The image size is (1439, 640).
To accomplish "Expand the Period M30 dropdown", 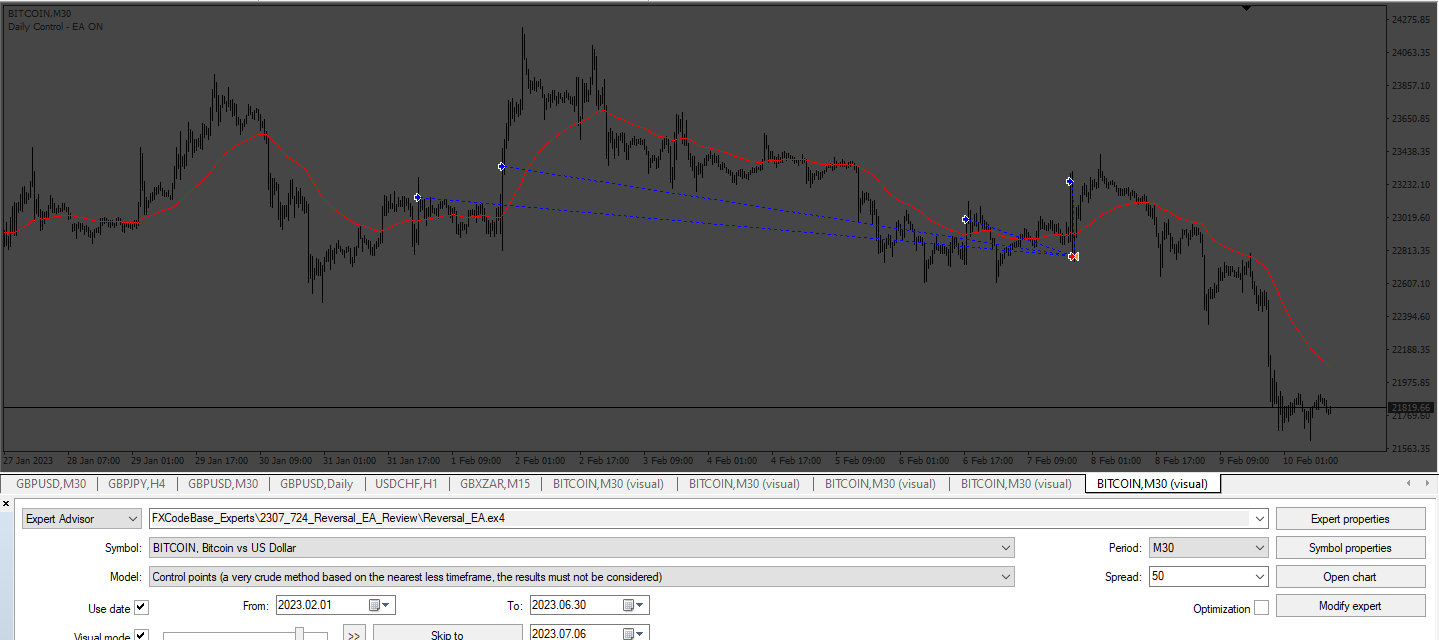I will click(1208, 548).
